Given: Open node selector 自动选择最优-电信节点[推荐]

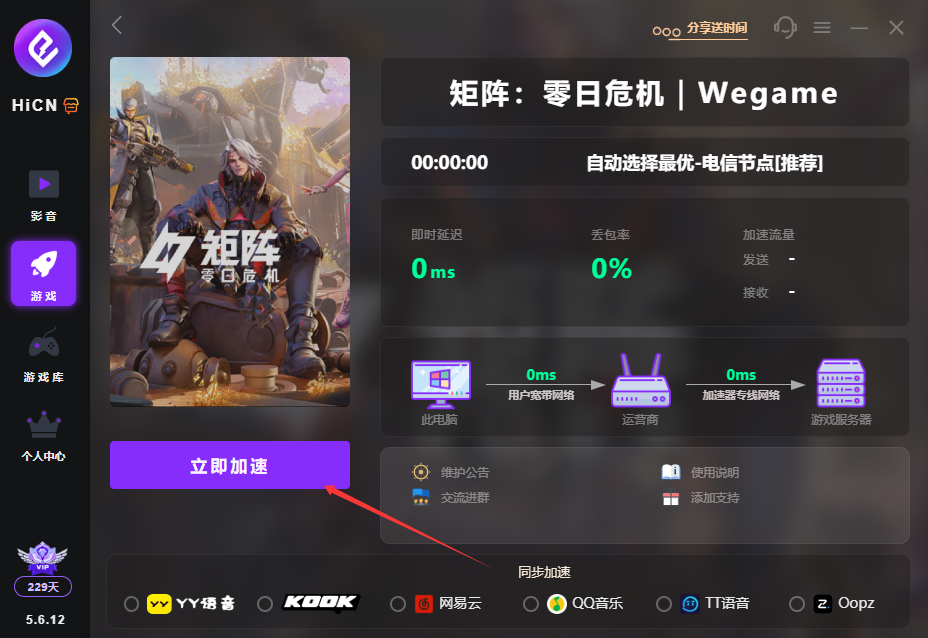Looking at the screenshot, I should tap(704, 163).
